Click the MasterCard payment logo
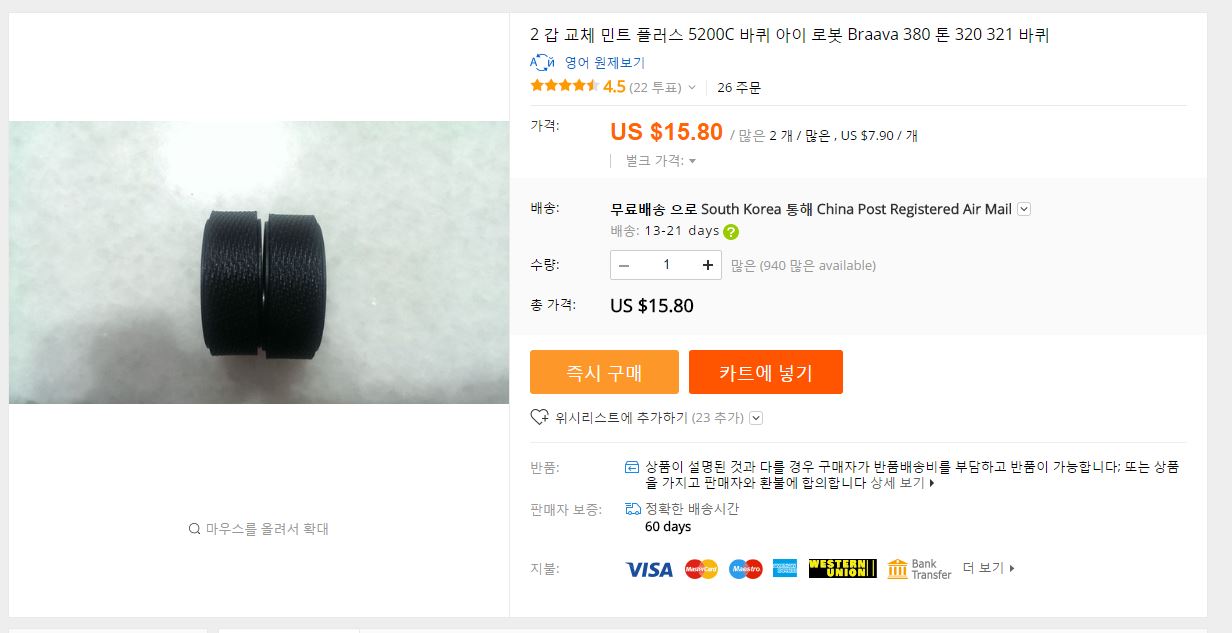The image size is (1232, 633). point(701,569)
